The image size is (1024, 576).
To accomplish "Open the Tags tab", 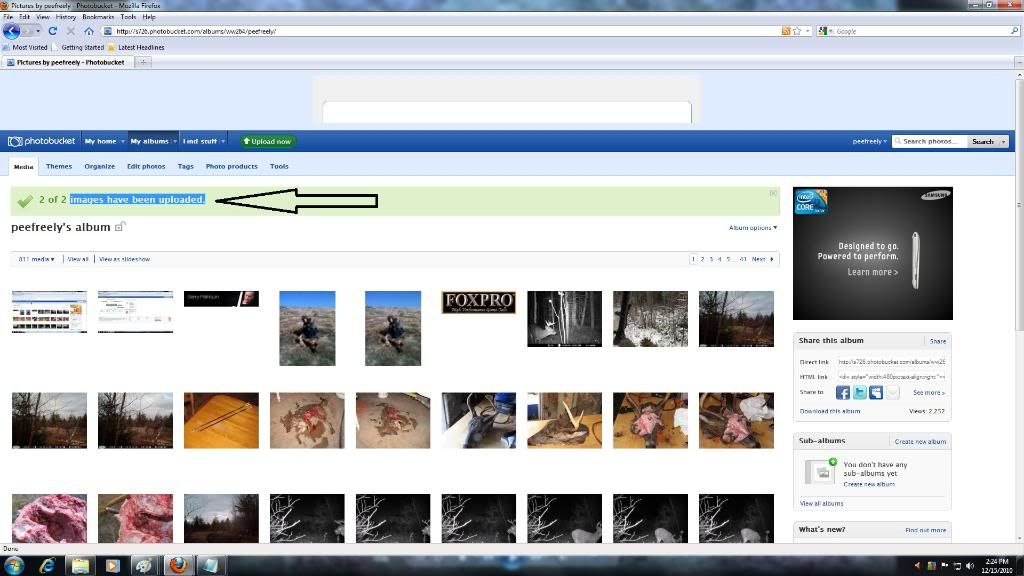I will pos(185,166).
